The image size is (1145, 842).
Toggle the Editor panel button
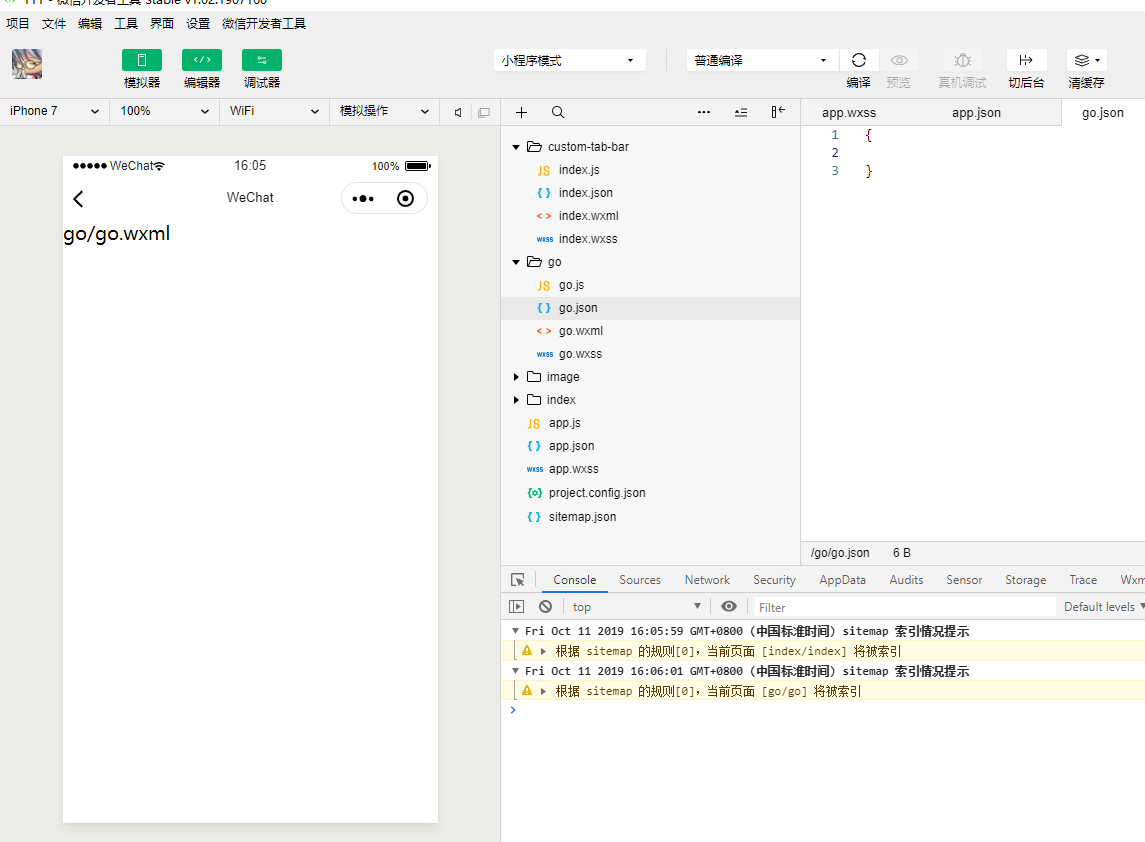[201, 60]
